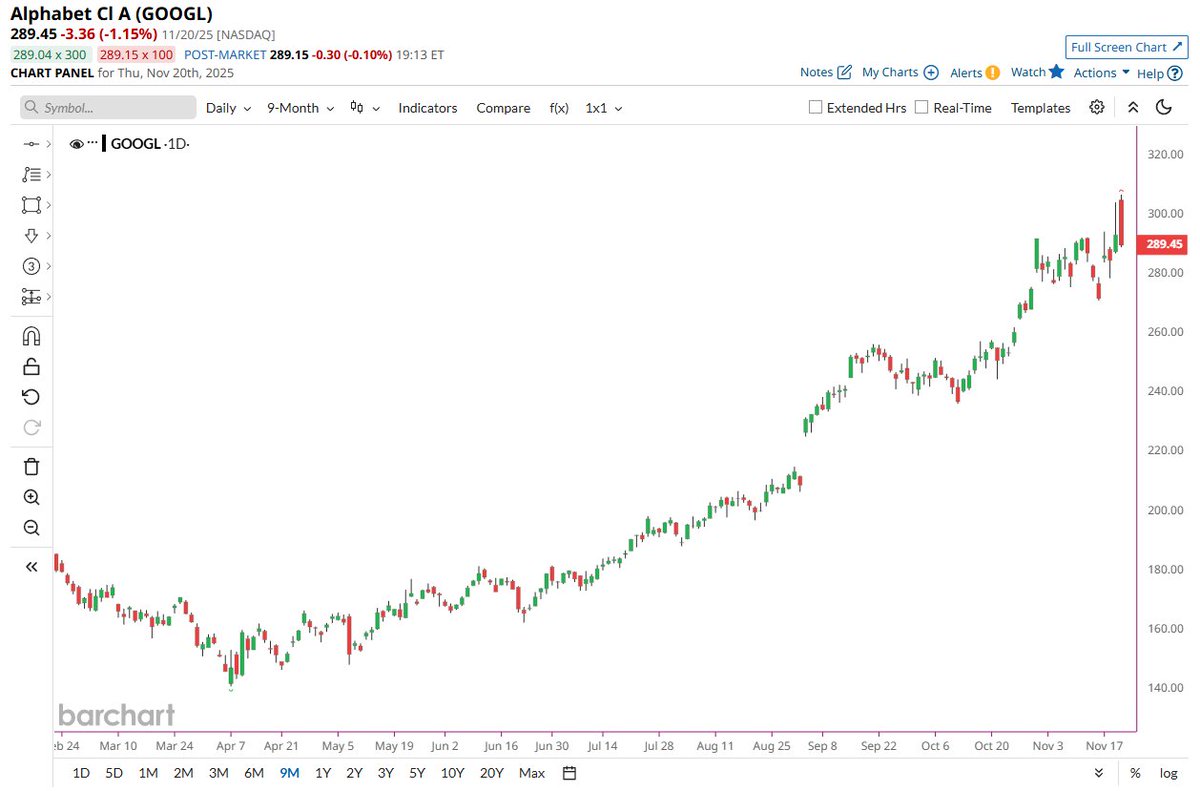
Task: Add GOOGL to Watch list
Action: click(1037, 72)
